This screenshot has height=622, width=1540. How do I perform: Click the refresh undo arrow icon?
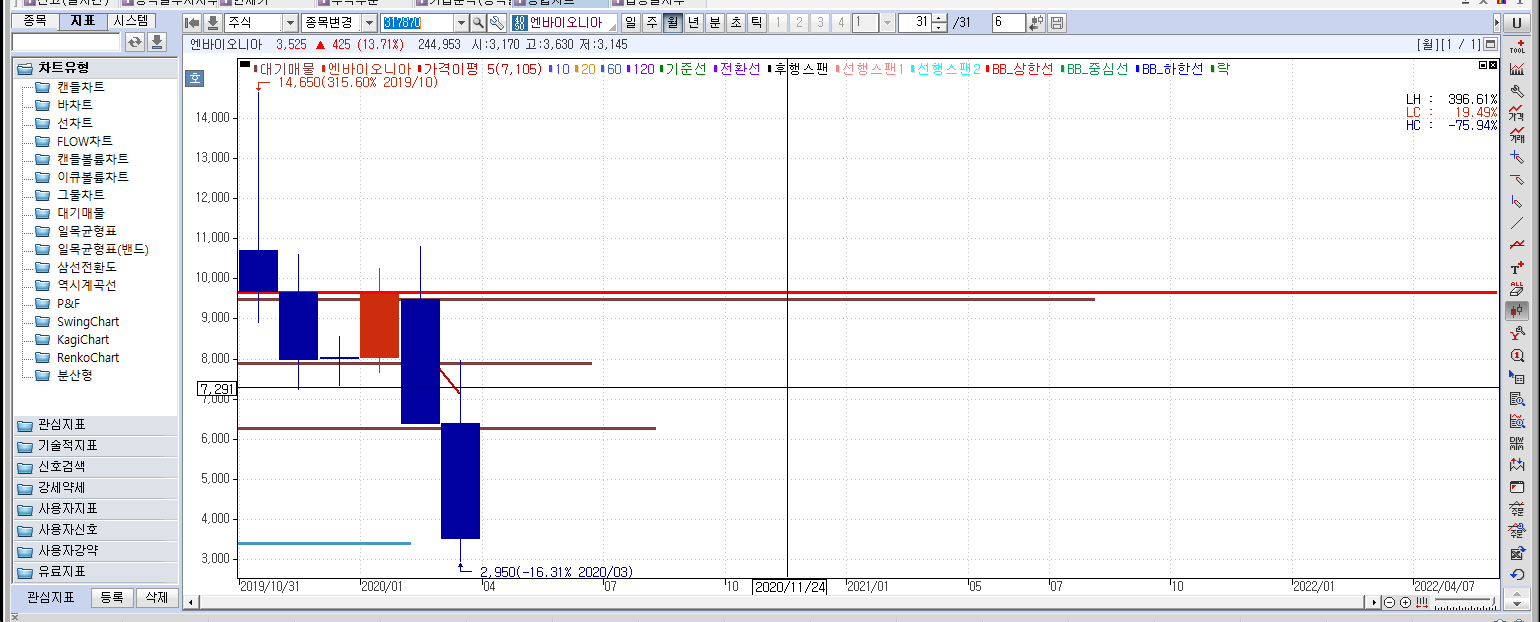pyautogui.click(x=1517, y=574)
